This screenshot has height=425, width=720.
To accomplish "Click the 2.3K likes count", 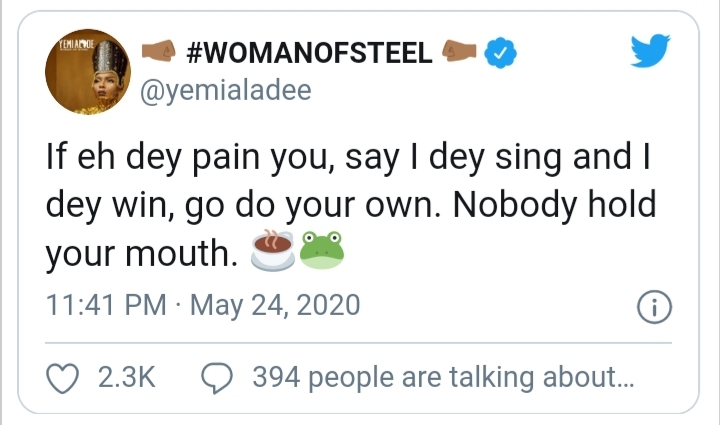I will click(x=125, y=377).
